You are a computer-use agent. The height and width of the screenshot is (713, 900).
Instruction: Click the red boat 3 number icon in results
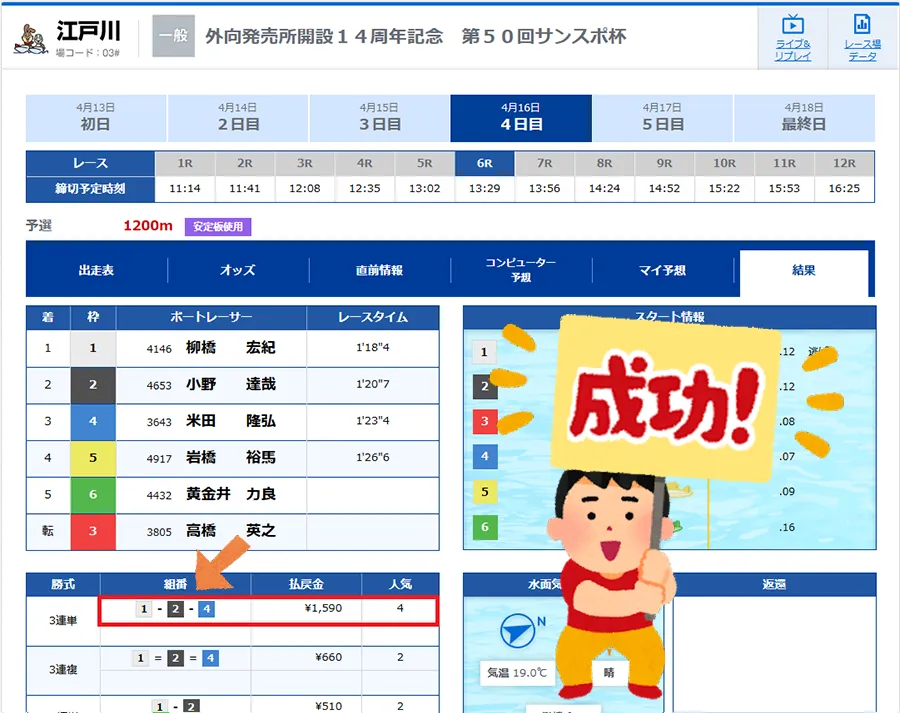coord(93,531)
